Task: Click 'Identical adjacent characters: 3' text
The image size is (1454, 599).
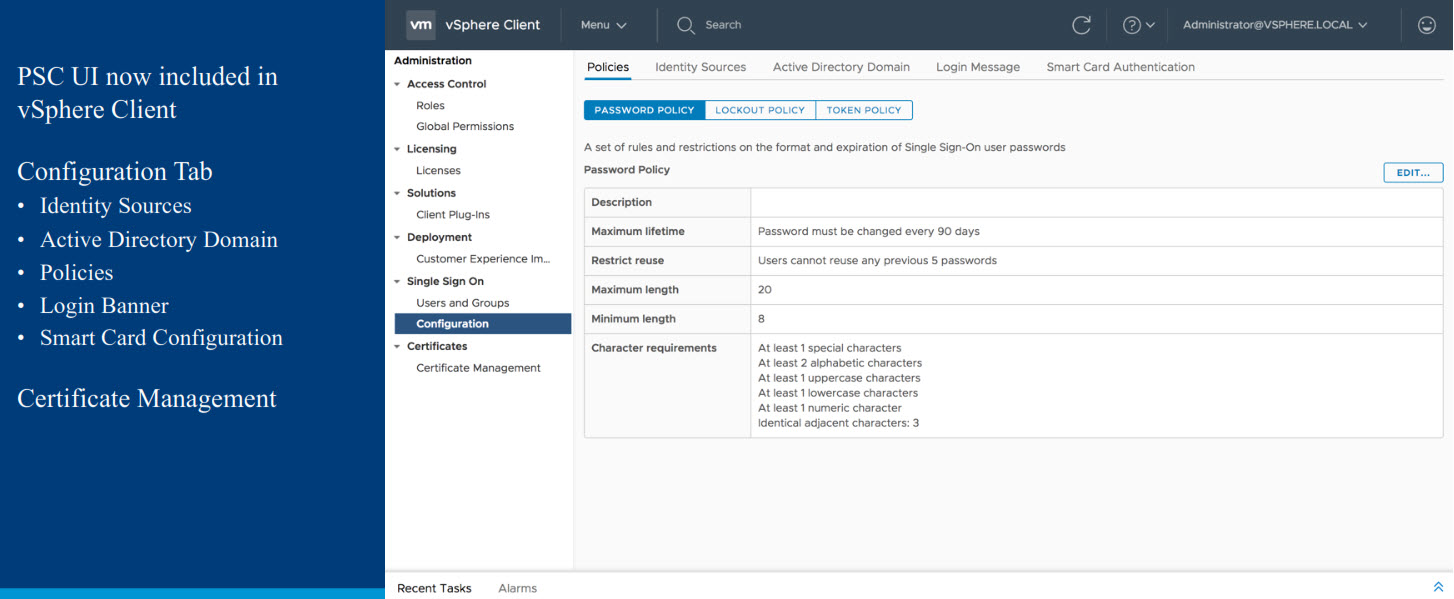Action: [x=838, y=423]
